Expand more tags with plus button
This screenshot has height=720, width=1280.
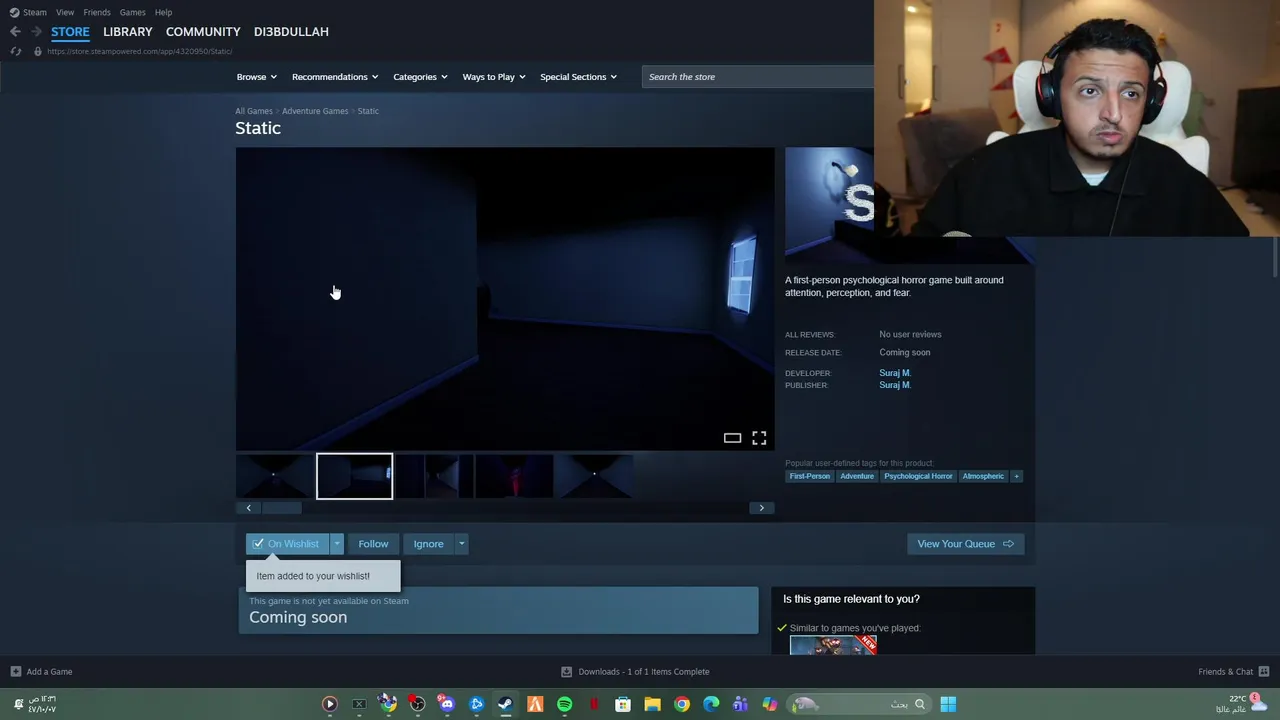click(1016, 476)
